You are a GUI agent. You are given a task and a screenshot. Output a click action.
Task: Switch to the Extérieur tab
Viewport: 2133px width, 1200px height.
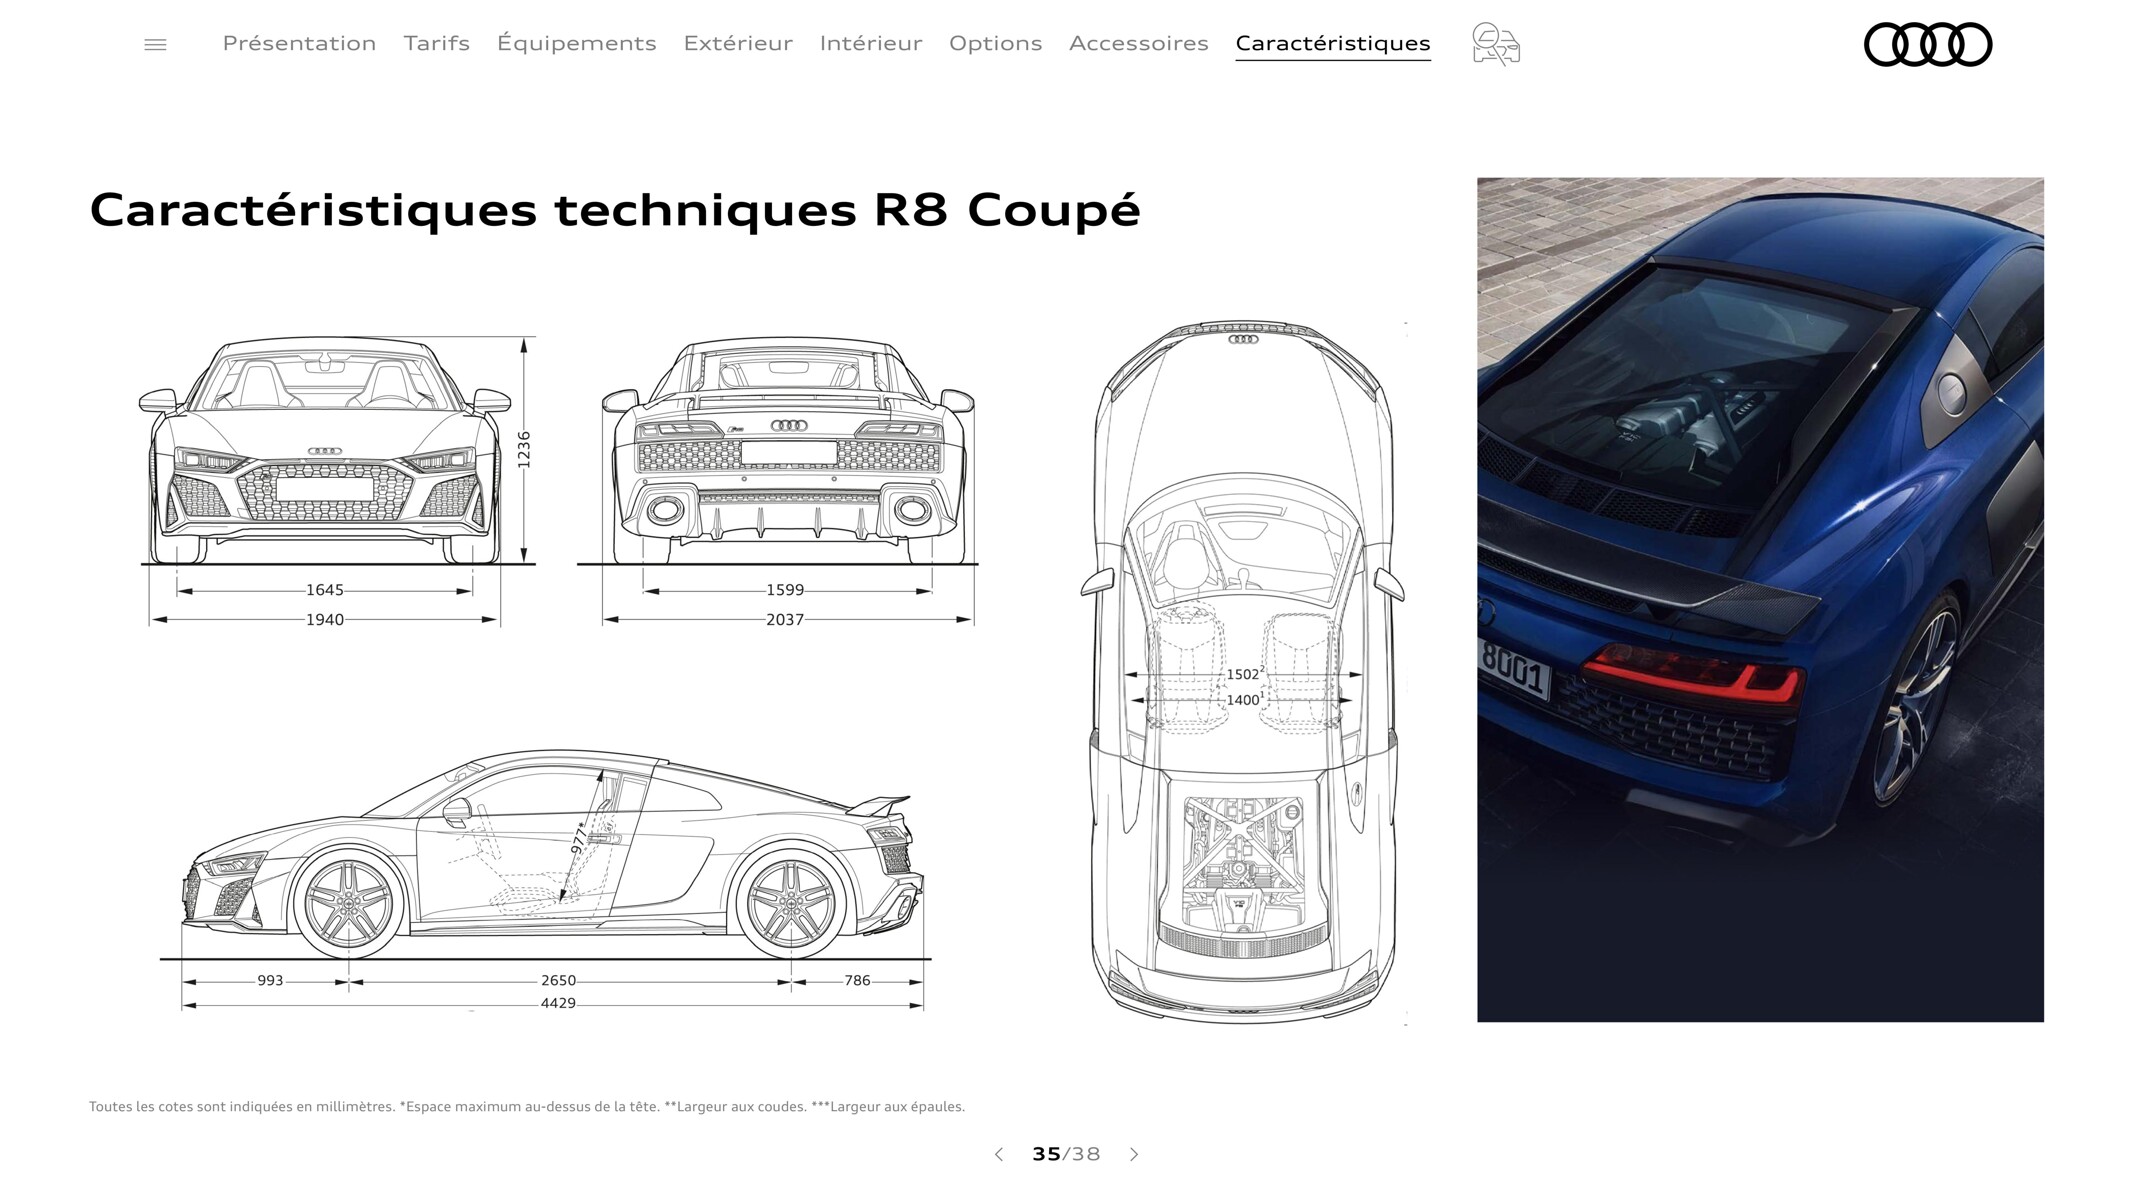(x=738, y=43)
